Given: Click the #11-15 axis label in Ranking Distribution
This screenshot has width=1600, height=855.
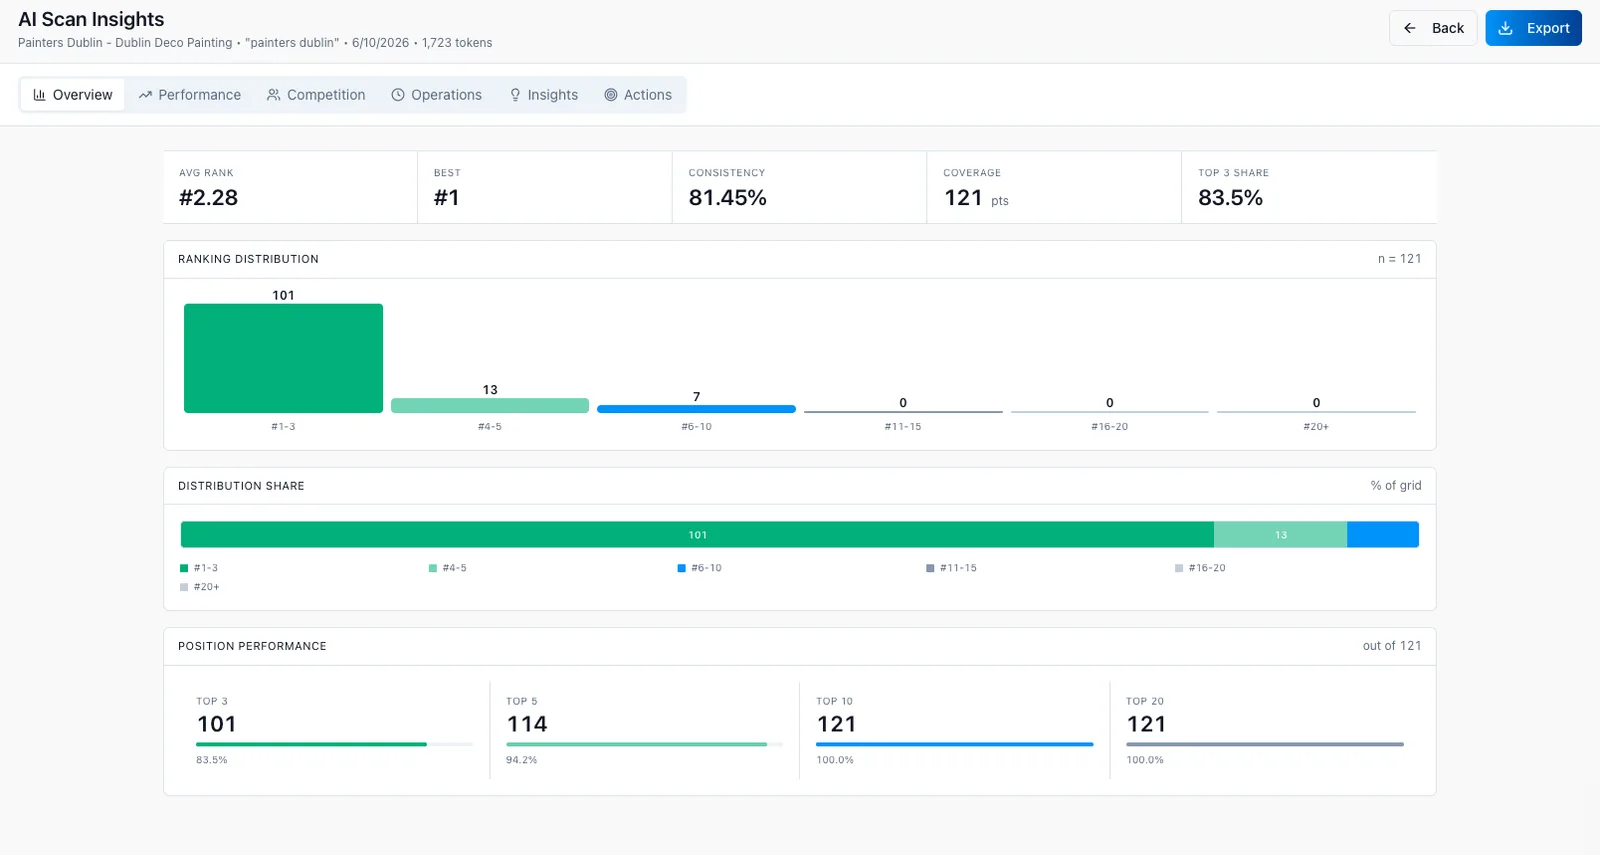Looking at the screenshot, I should (x=903, y=427).
